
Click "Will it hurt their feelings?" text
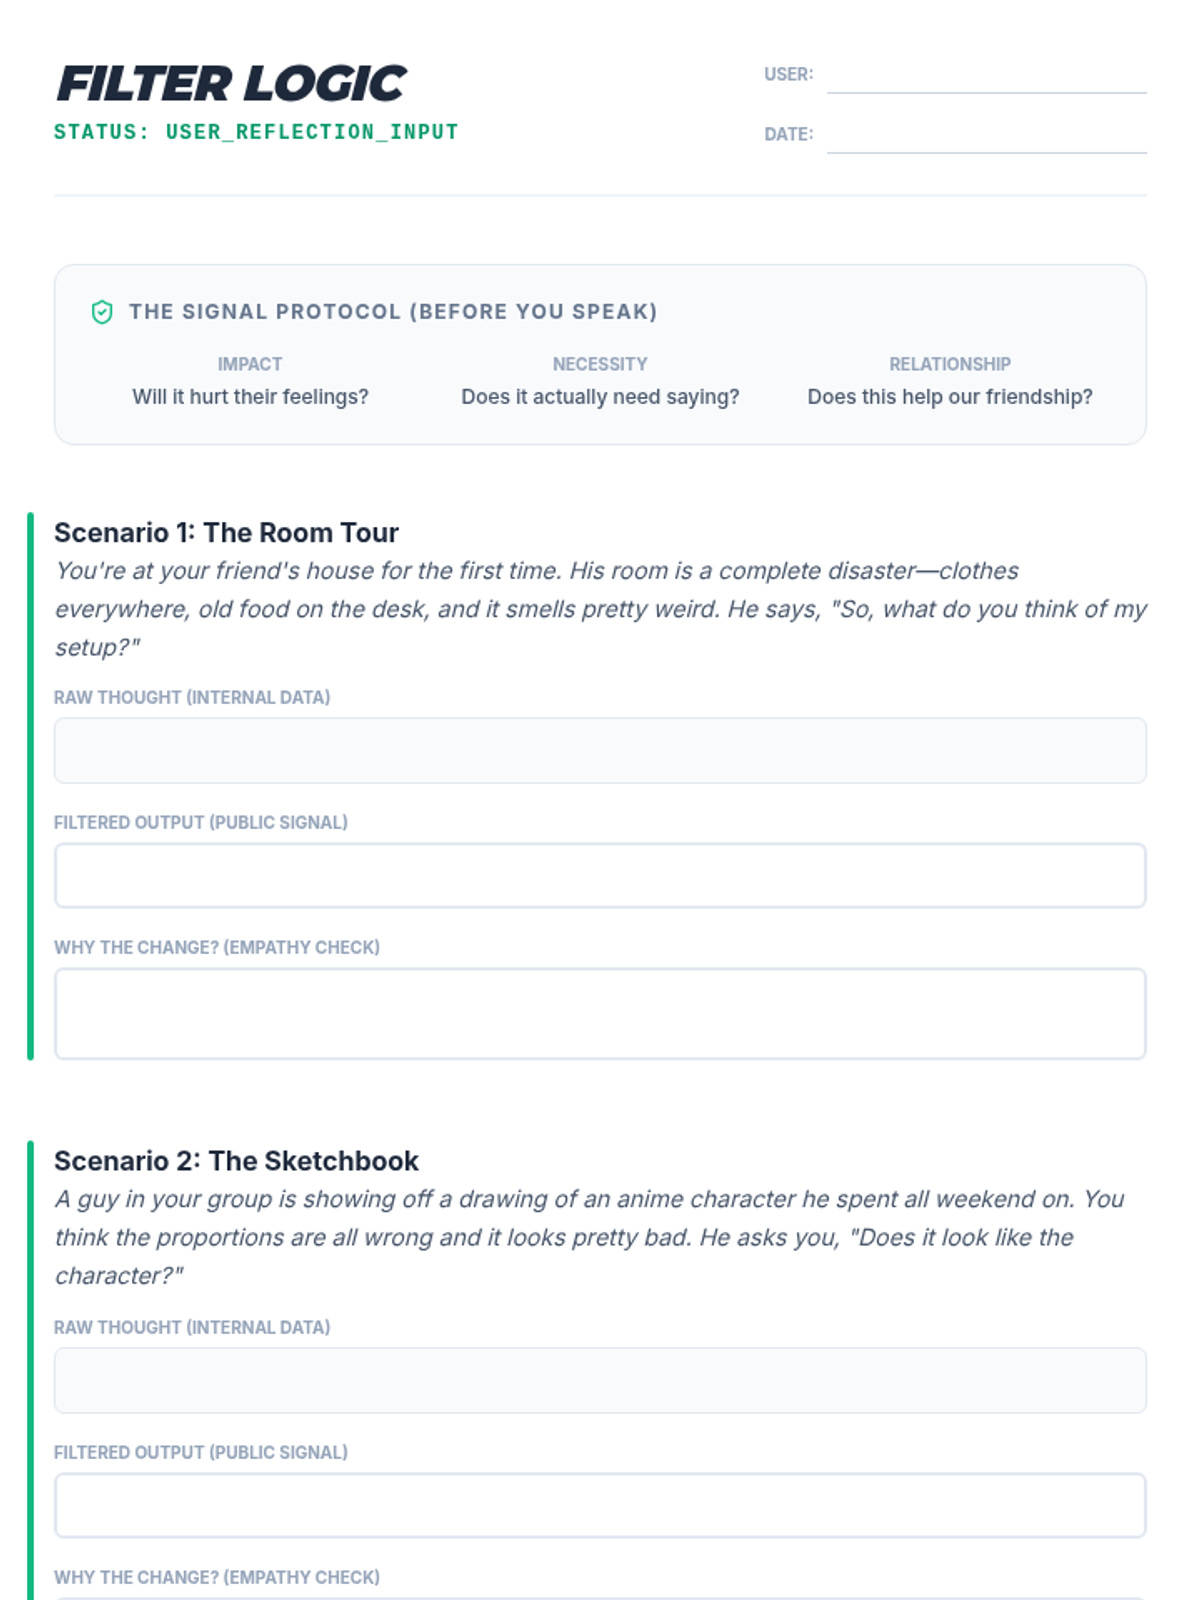(250, 397)
